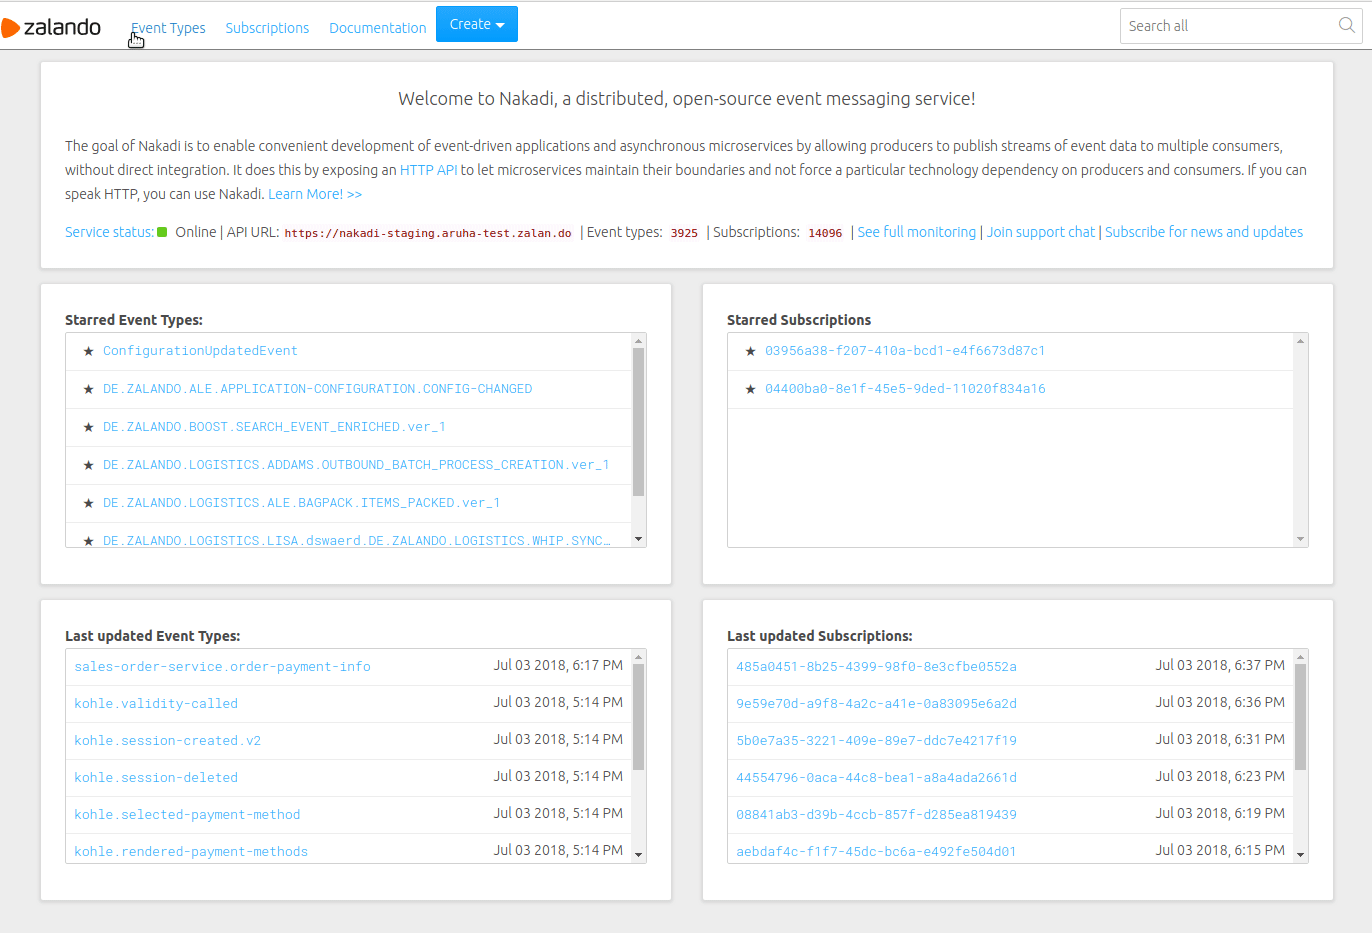Click the search magnifier icon
The width and height of the screenshot is (1372, 933).
(x=1346, y=25)
